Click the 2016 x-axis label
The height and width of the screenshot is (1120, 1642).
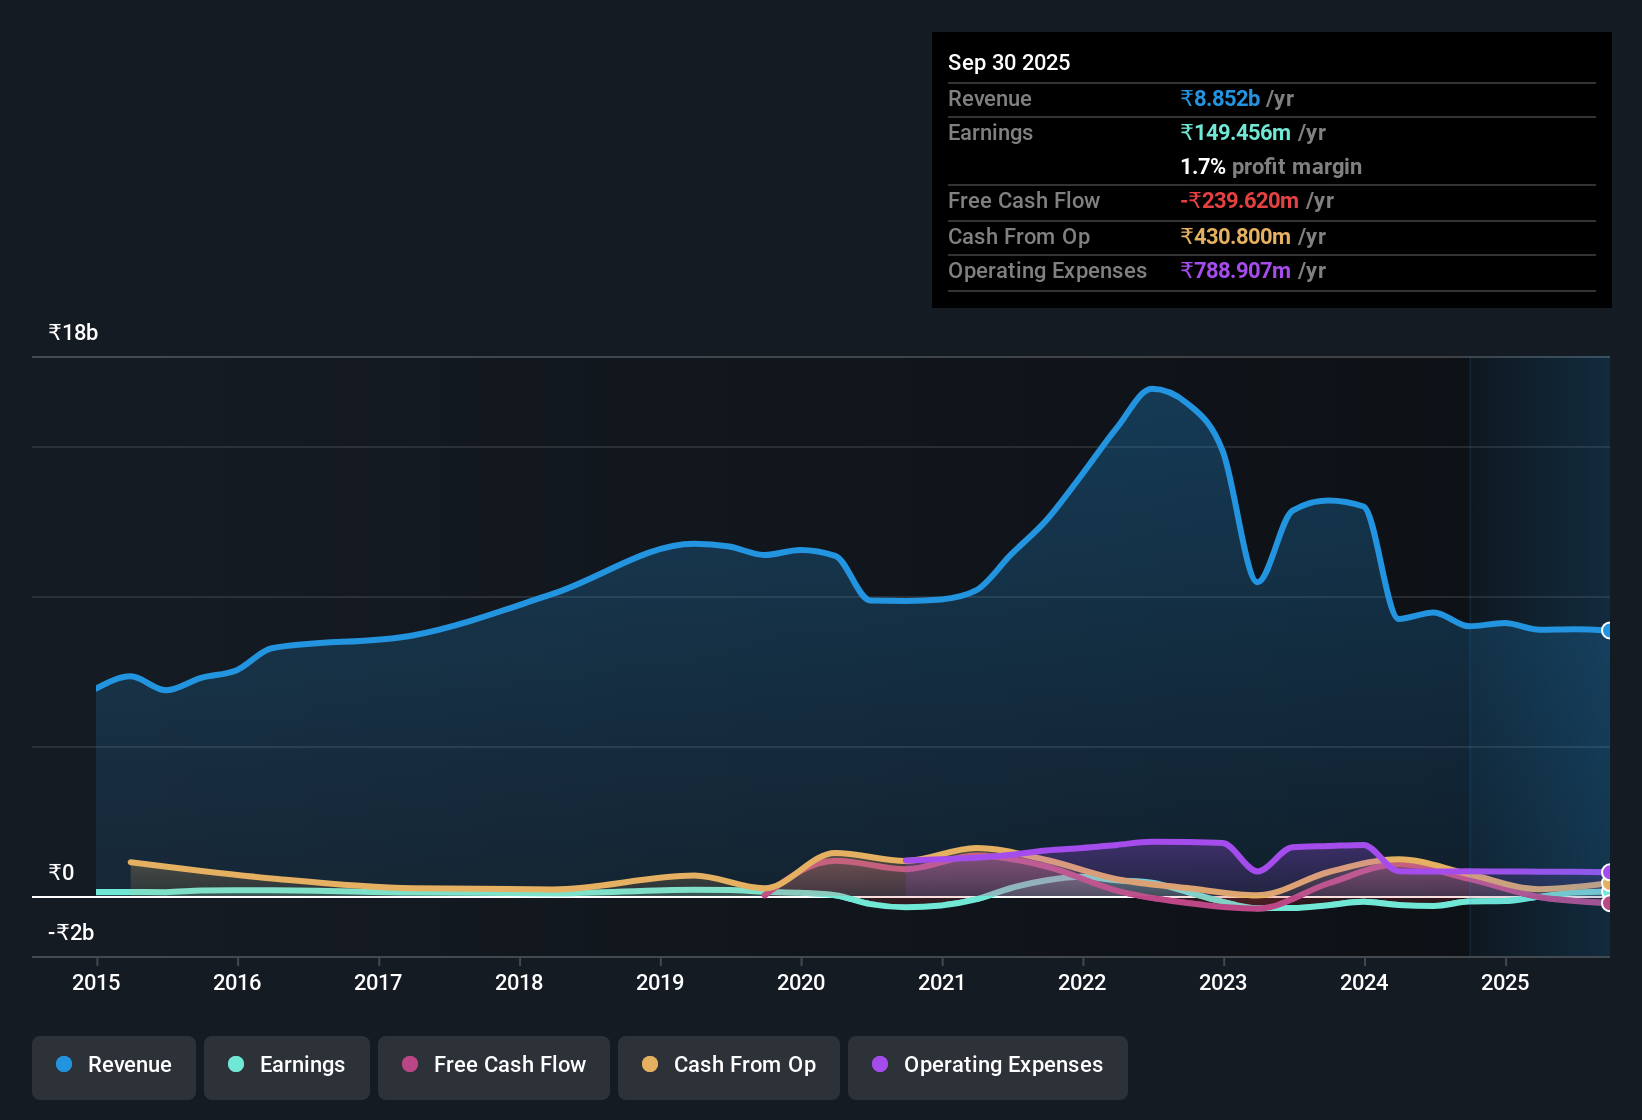click(x=237, y=982)
